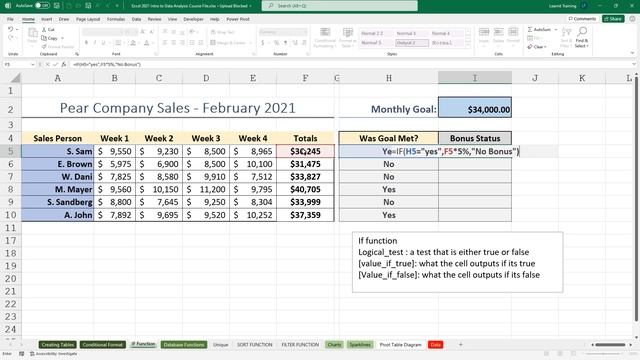640x360 pixels.
Task: Select the Normal 5 cell style
Action: tap(376, 43)
